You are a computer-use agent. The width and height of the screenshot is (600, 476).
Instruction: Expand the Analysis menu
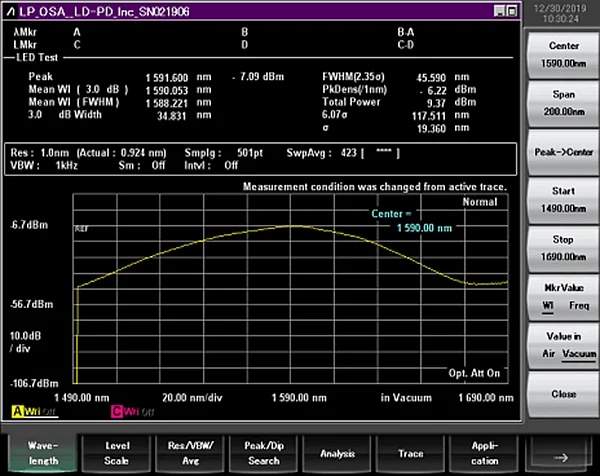(x=337, y=454)
